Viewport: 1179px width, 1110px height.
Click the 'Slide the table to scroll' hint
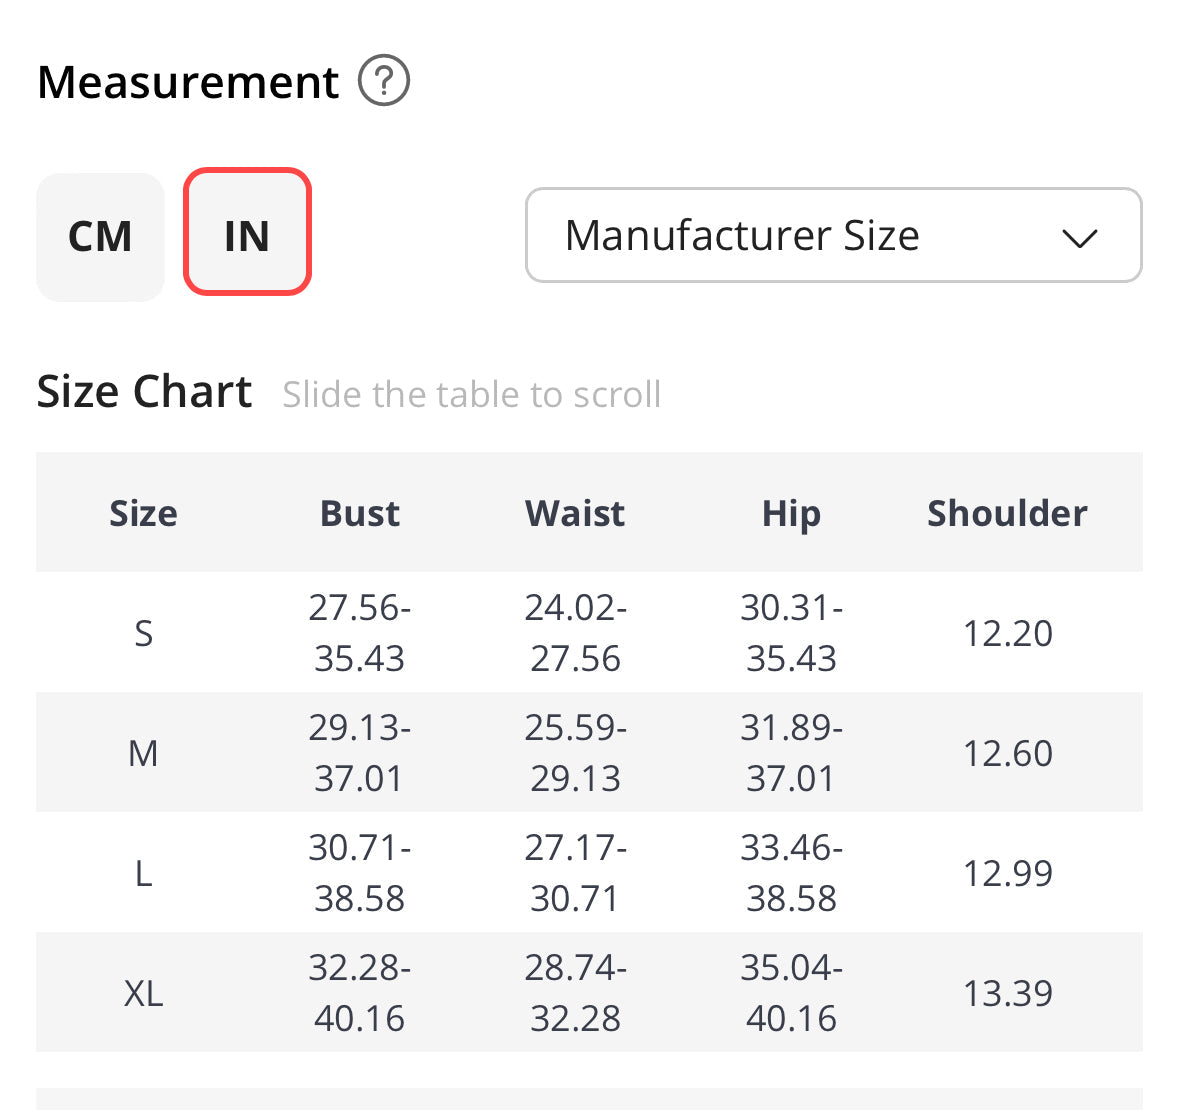471,395
